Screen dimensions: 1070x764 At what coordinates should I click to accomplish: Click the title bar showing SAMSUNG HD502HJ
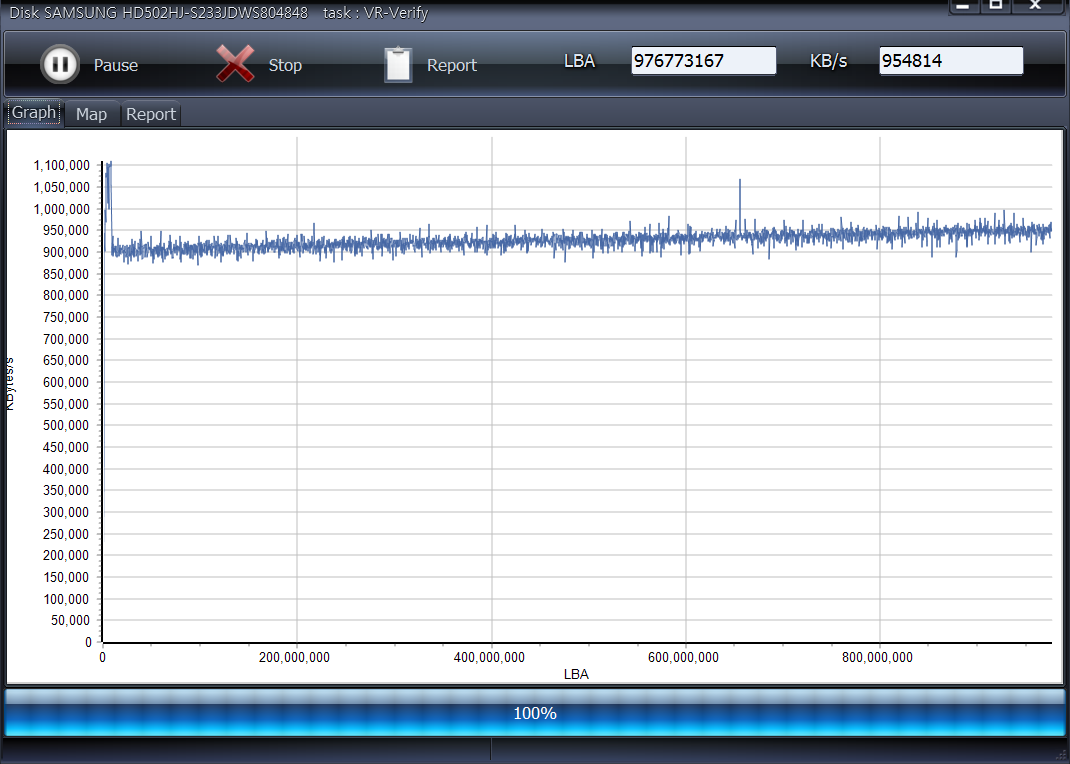[x=218, y=13]
